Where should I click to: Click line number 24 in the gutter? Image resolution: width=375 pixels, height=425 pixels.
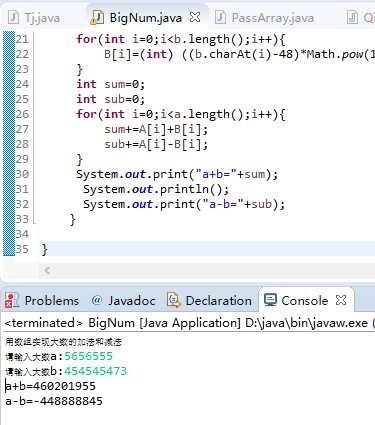pyautogui.click(x=22, y=84)
